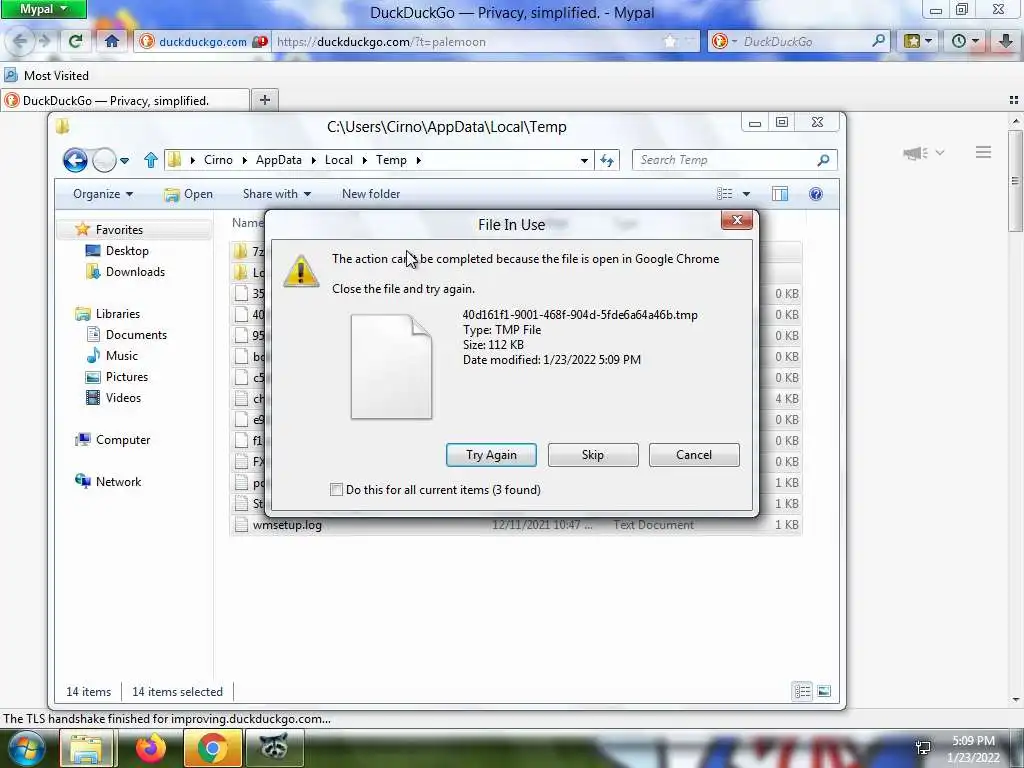This screenshot has height=768, width=1024.
Task: Click the Explorer help icon
Action: (816, 194)
